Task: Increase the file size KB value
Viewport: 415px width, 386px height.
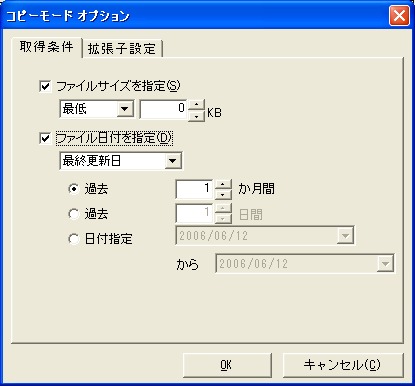Action: point(197,105)
